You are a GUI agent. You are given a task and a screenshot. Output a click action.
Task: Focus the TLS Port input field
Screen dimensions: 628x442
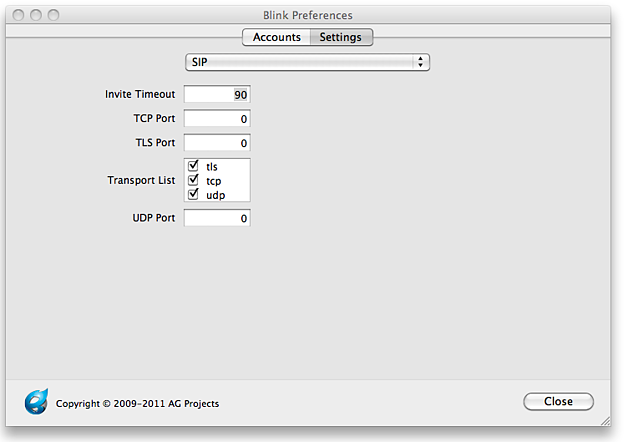[217, 143]
